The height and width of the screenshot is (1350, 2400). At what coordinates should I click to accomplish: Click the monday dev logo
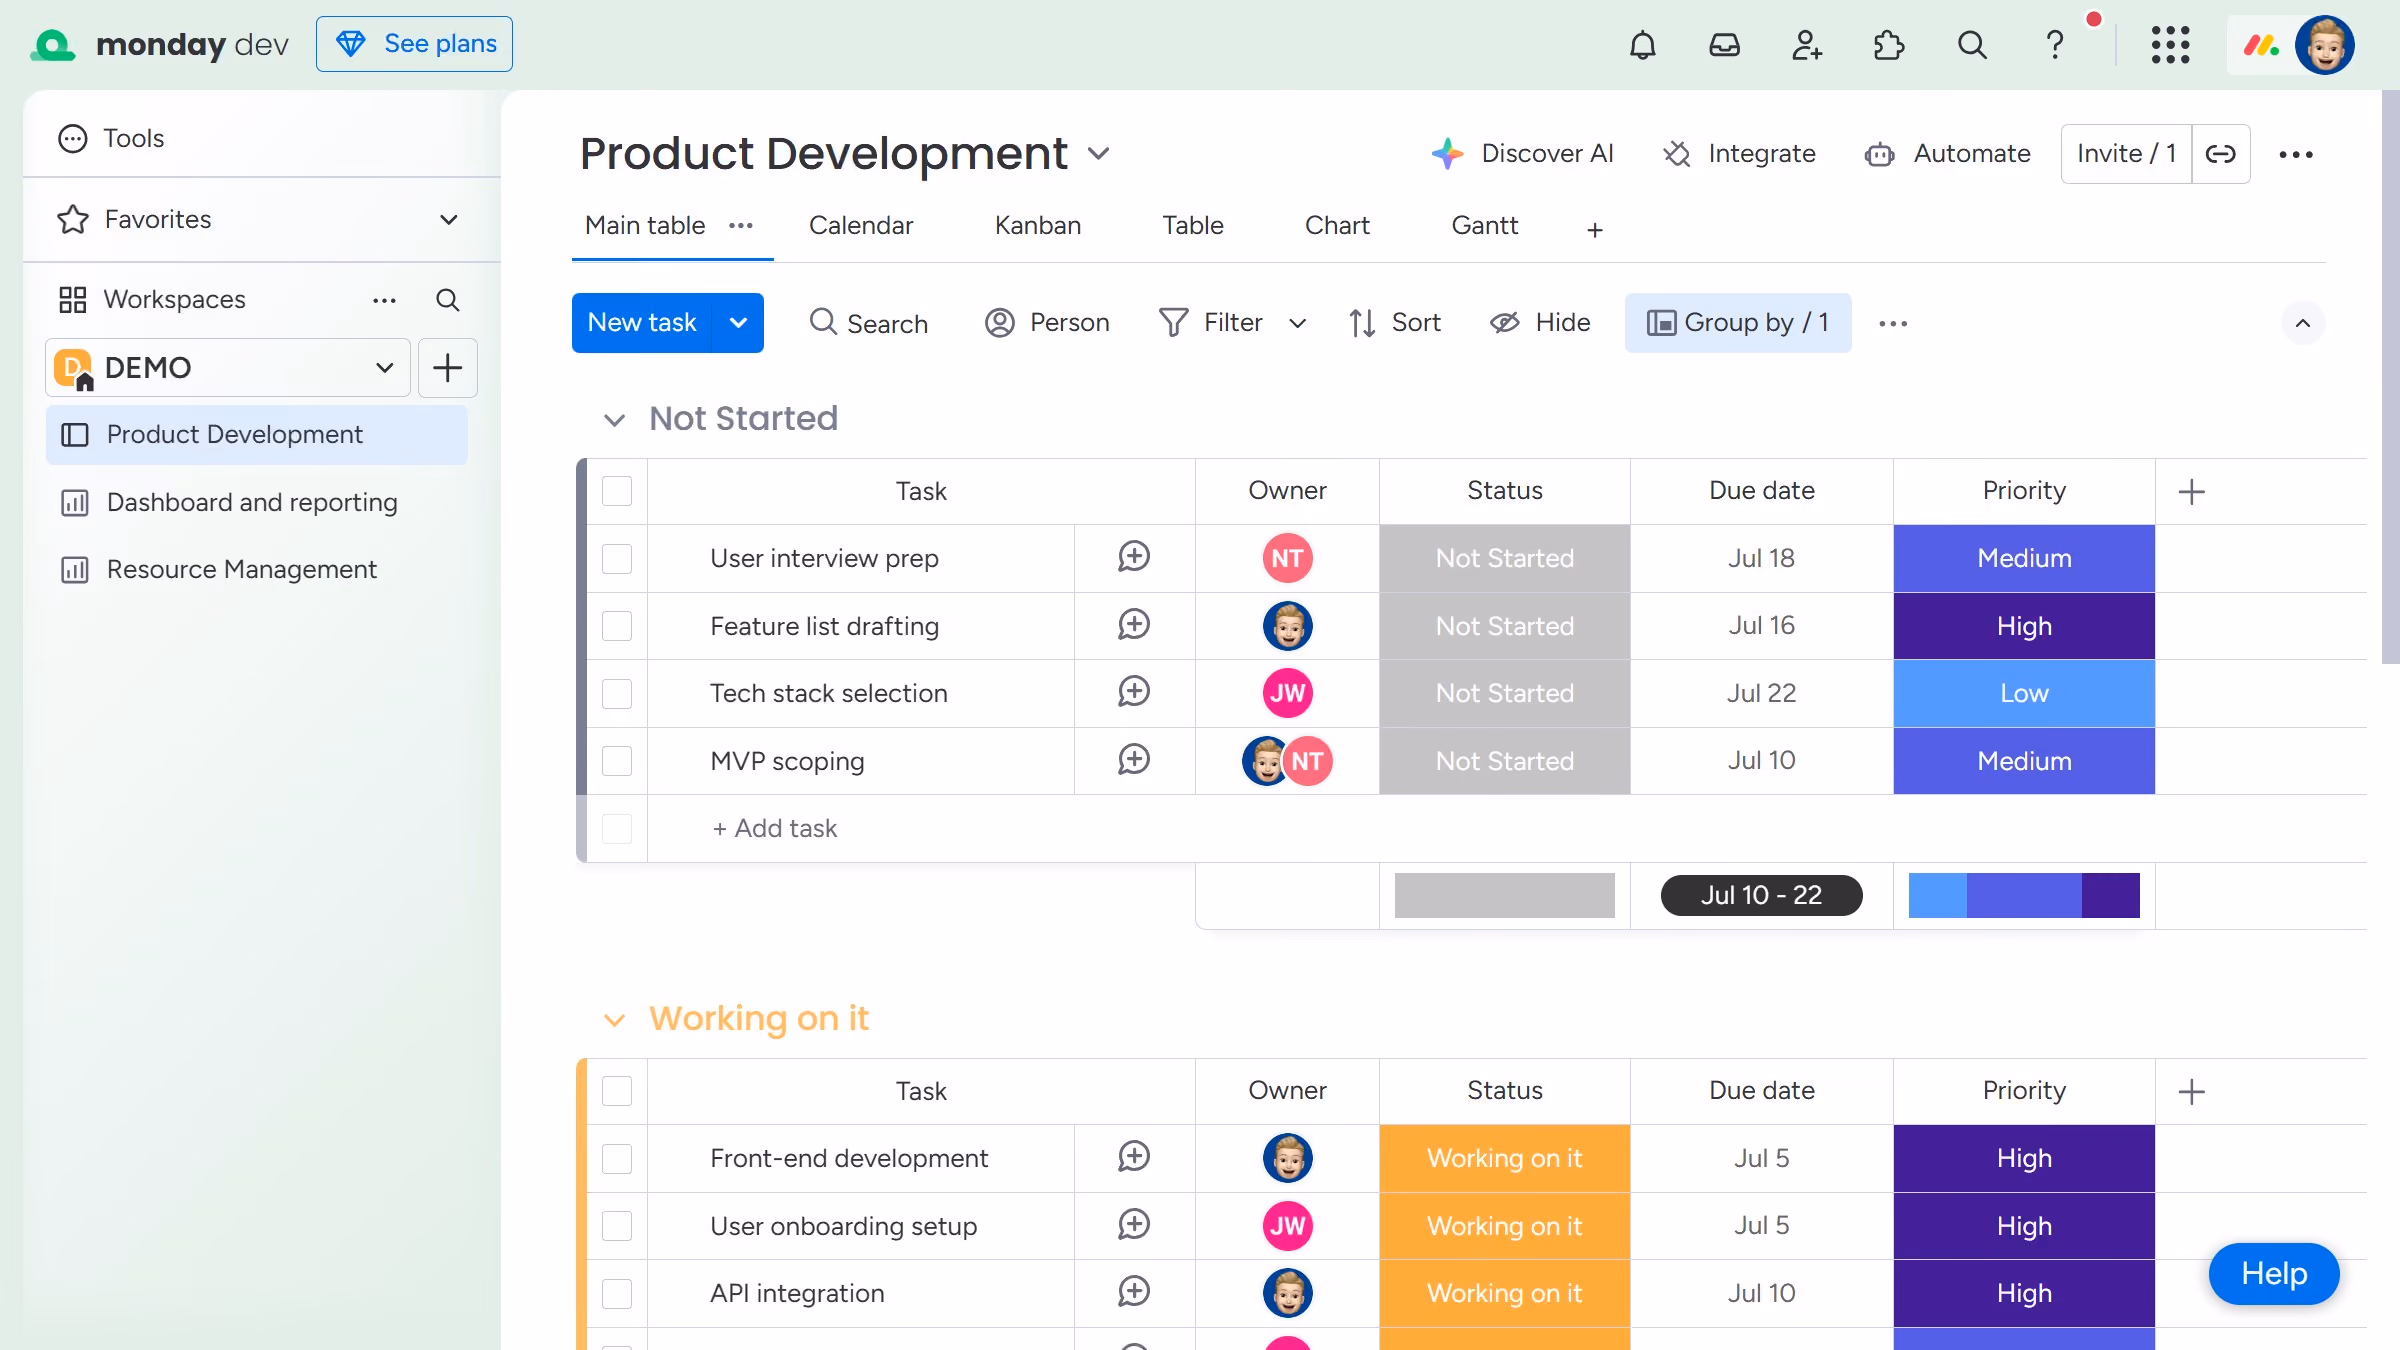(160, 45)
